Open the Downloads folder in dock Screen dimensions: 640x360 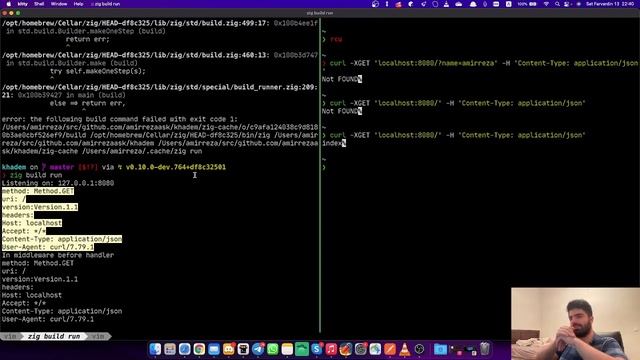tap(440, 349)
